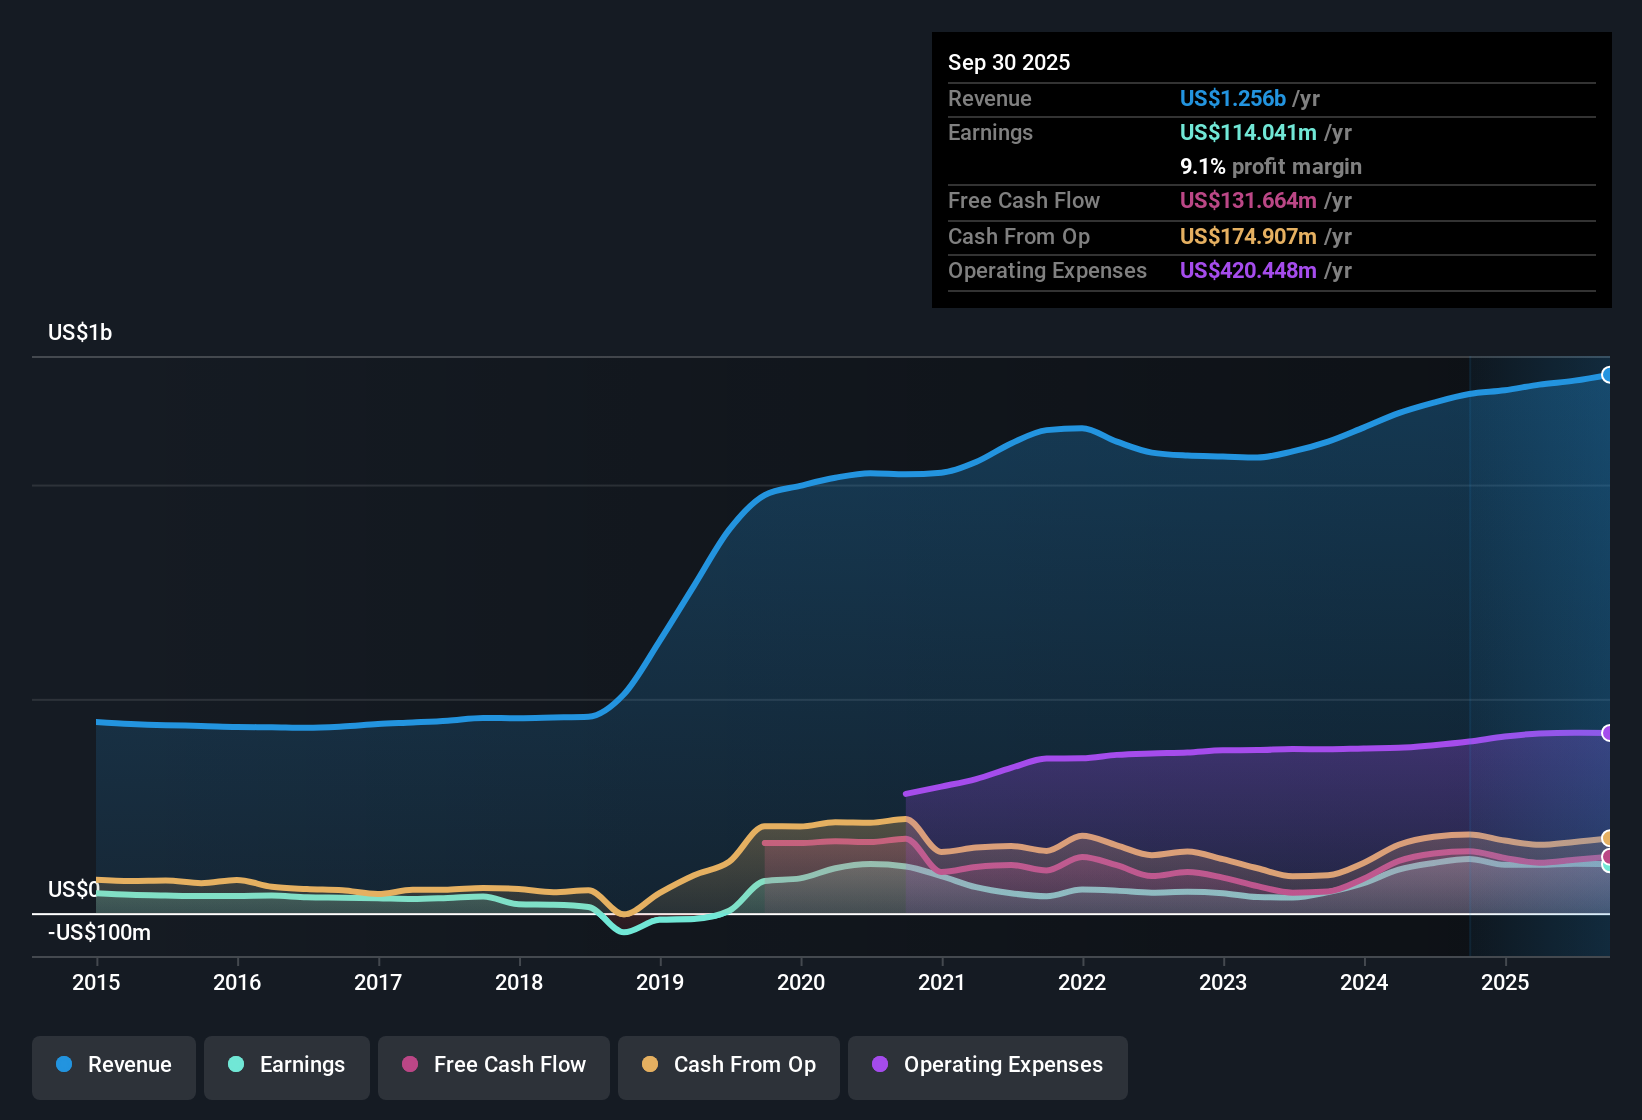Click the 2017 x-axis label
This screenshot has width=1642, height=1120.
(x=378, y=982)
